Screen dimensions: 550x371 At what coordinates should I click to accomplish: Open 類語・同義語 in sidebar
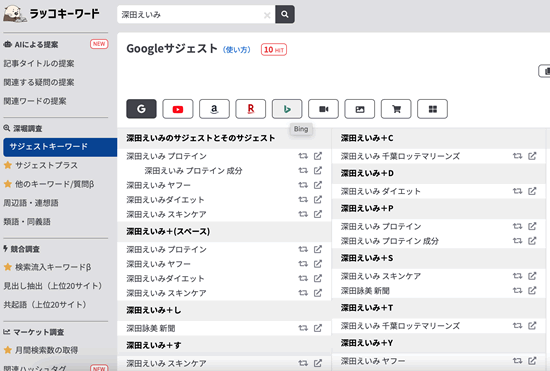pyautogui.click(x=27, y=222)
